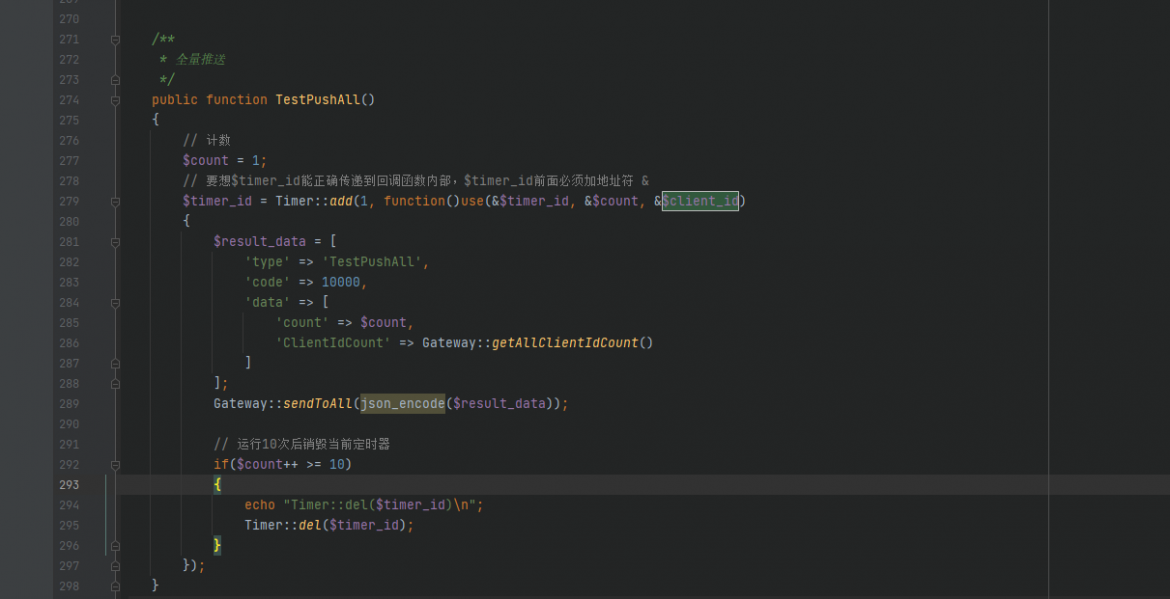Click the $result_data variable on line 281
Viewport: 1170px width, 599px height.
tap(260, 242)
